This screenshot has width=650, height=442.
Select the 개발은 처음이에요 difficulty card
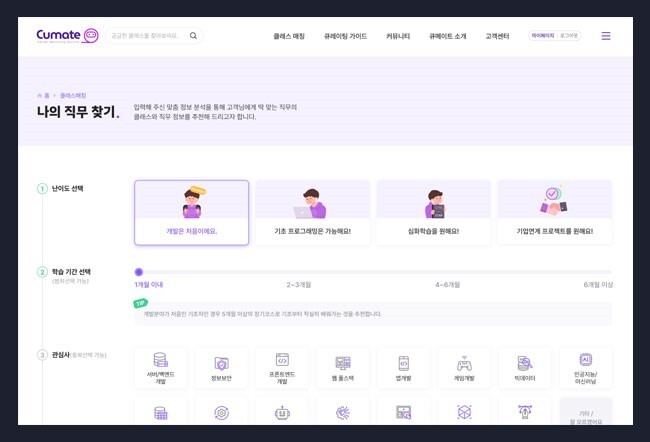(191, 213)
